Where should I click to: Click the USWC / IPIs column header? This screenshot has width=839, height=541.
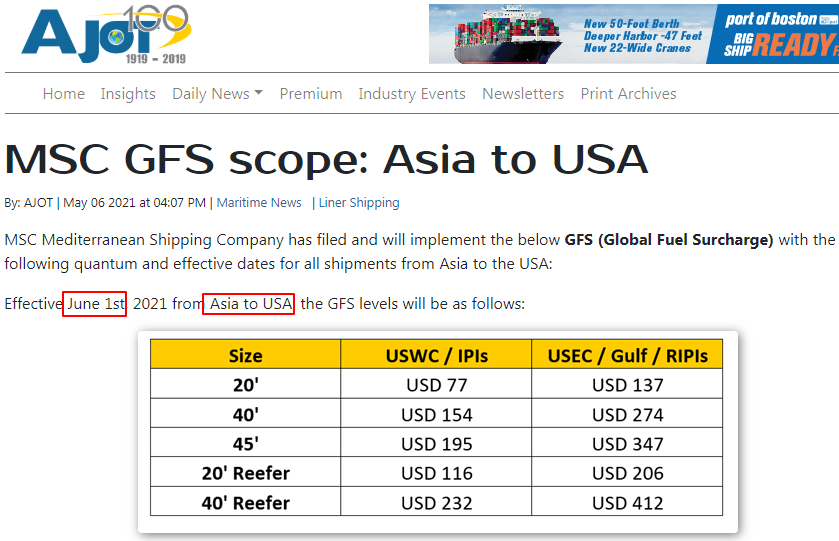[437, 355]
